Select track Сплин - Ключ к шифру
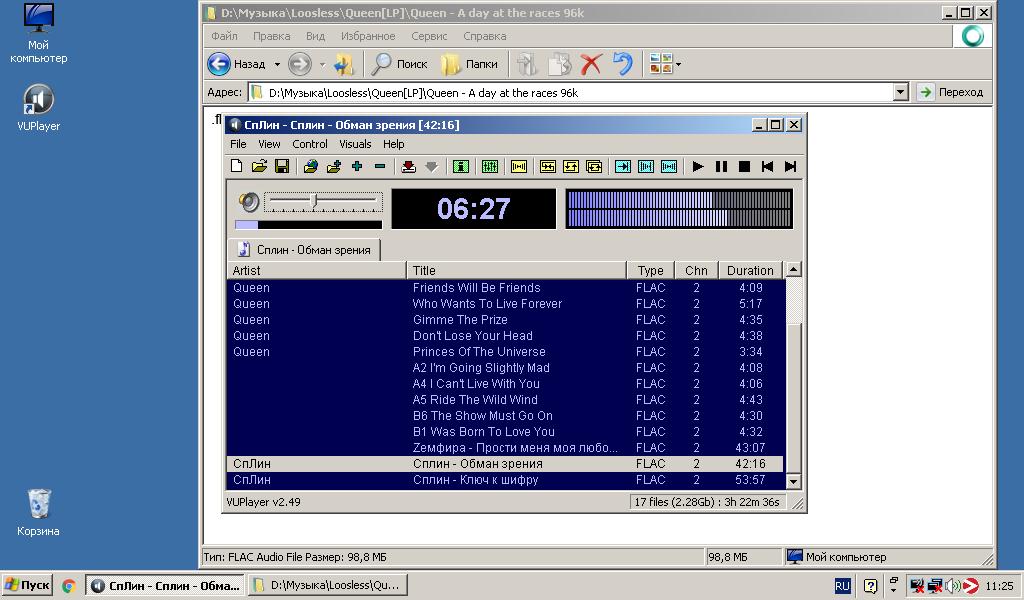This screenshot has width=1024, height=600. point(505,480)
